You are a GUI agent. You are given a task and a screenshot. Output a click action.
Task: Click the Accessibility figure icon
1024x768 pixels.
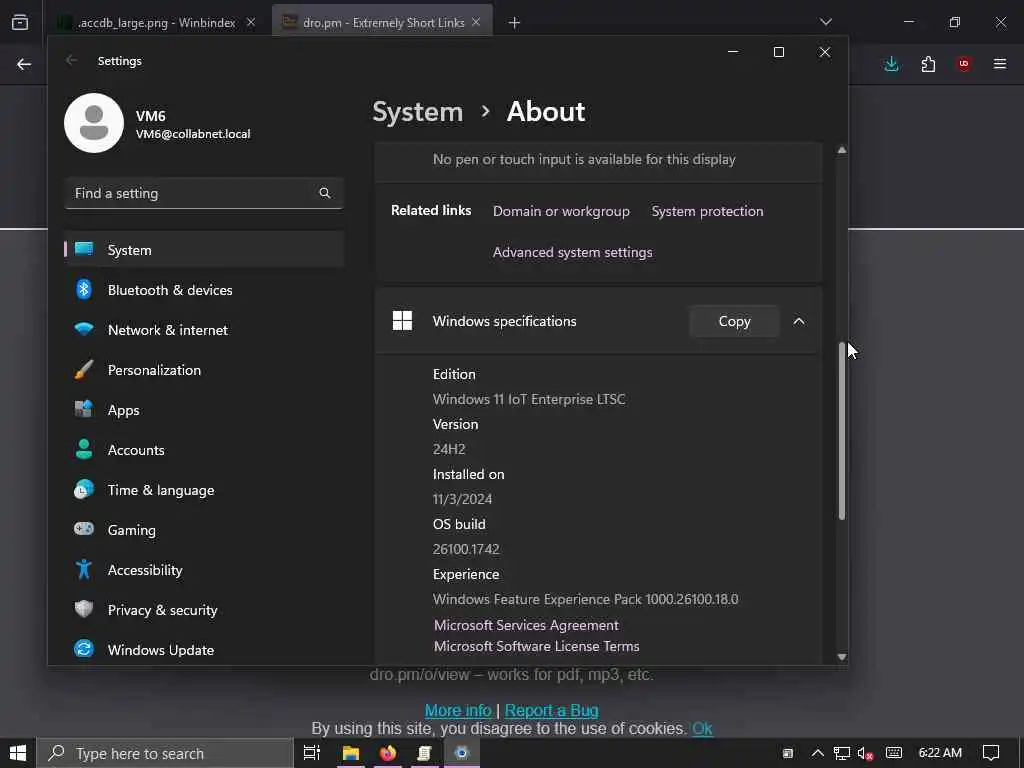click(84, 569)
